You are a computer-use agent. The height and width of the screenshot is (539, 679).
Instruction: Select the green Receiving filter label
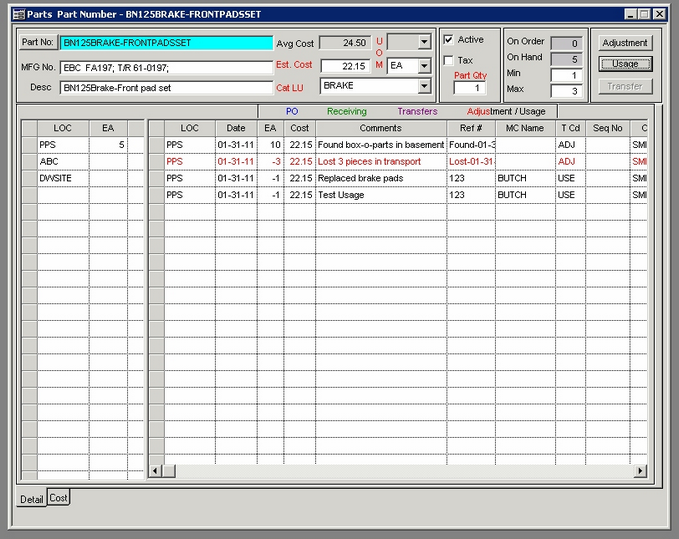346,112
